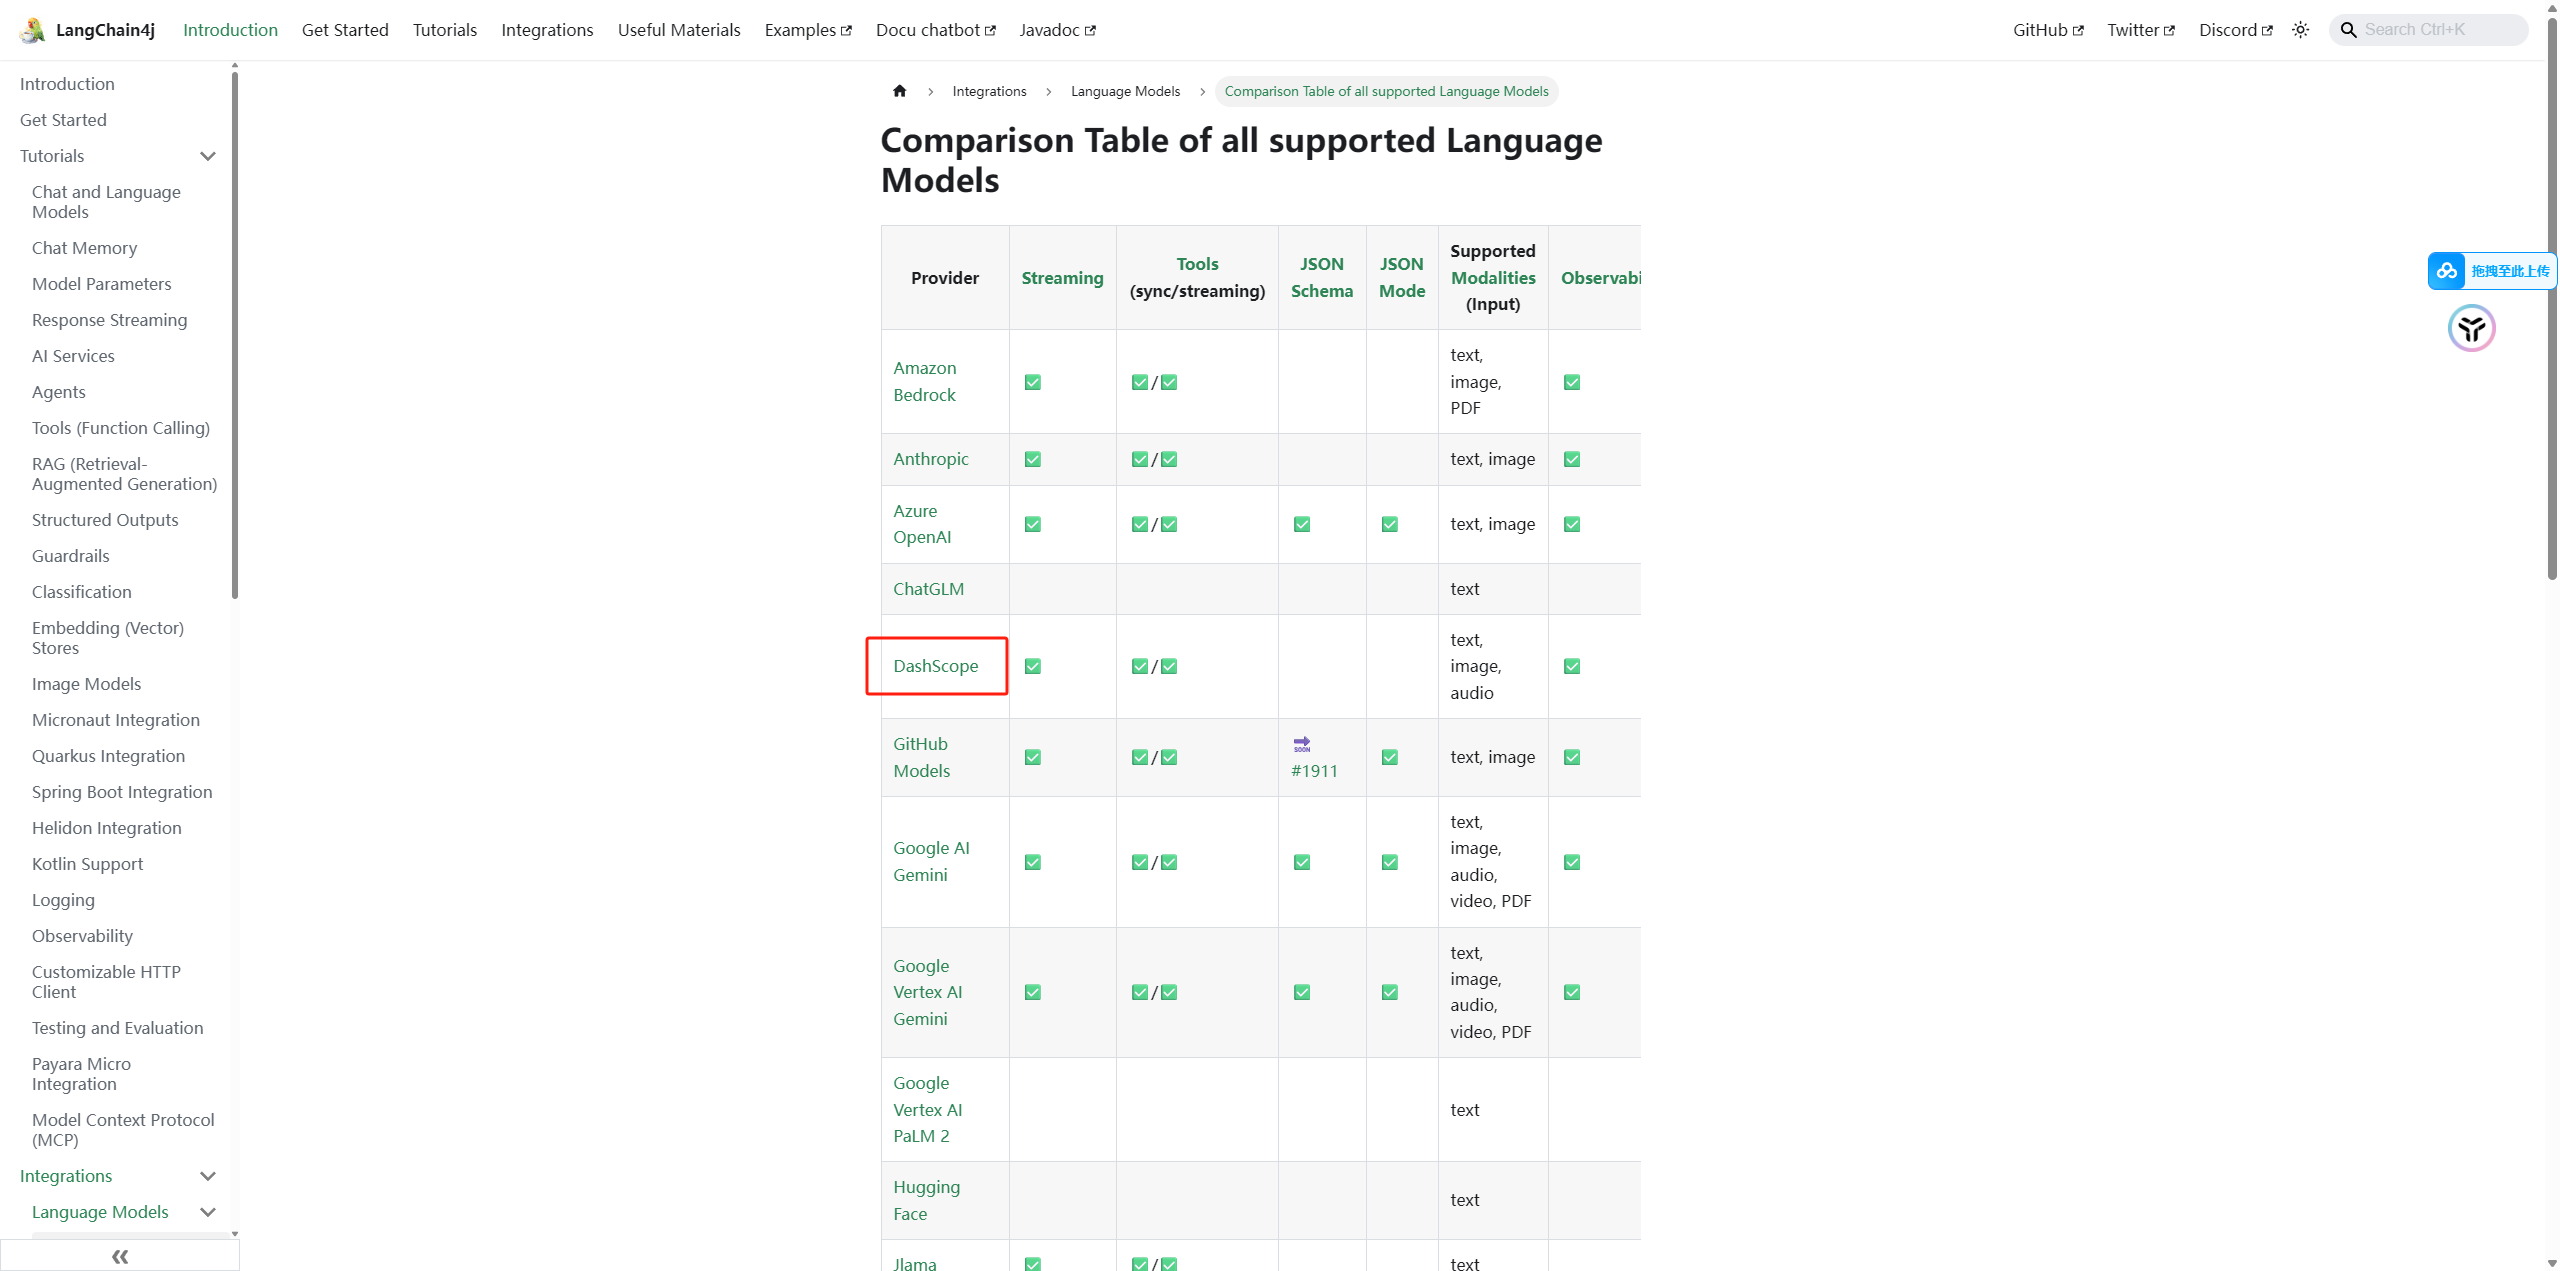Click the page vertical scrollbar

coord(2552,300)
